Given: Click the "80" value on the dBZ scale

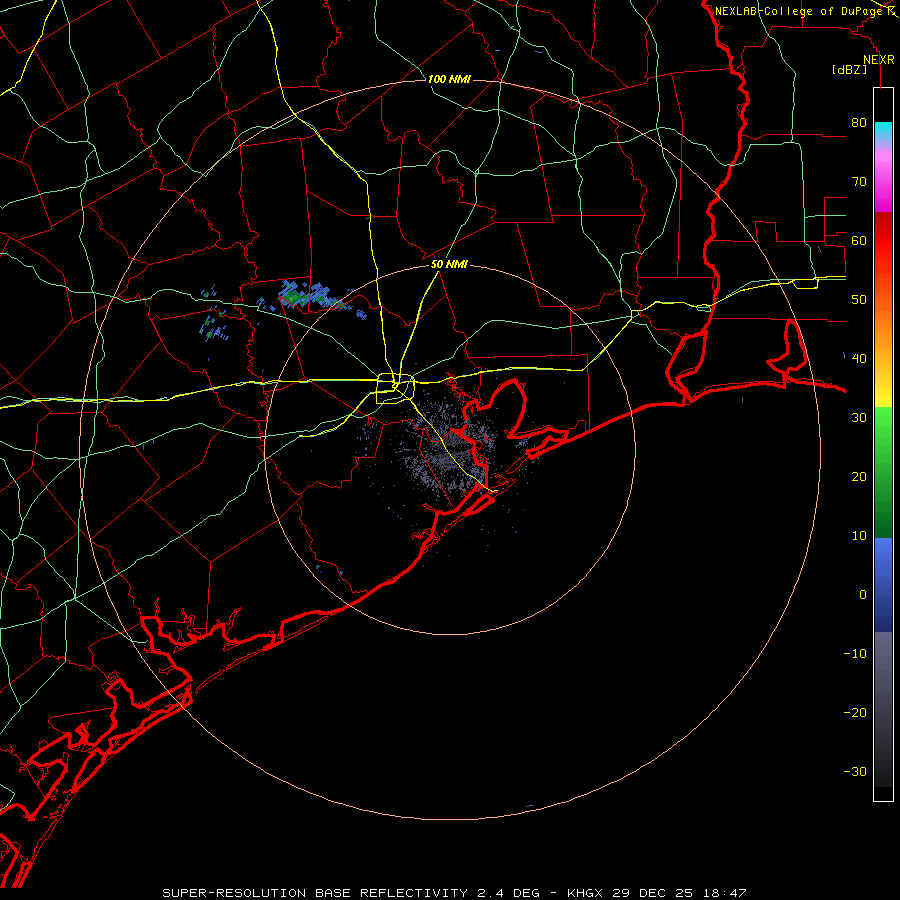Looking at the screenshot, I should pos(859,123).
